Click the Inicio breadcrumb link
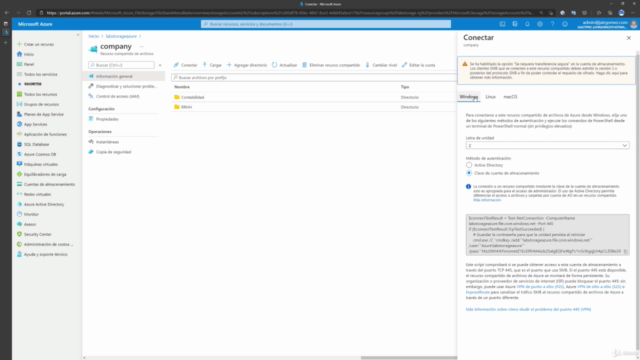The width and height of the screenshot is (640, 360). (94, 36)
